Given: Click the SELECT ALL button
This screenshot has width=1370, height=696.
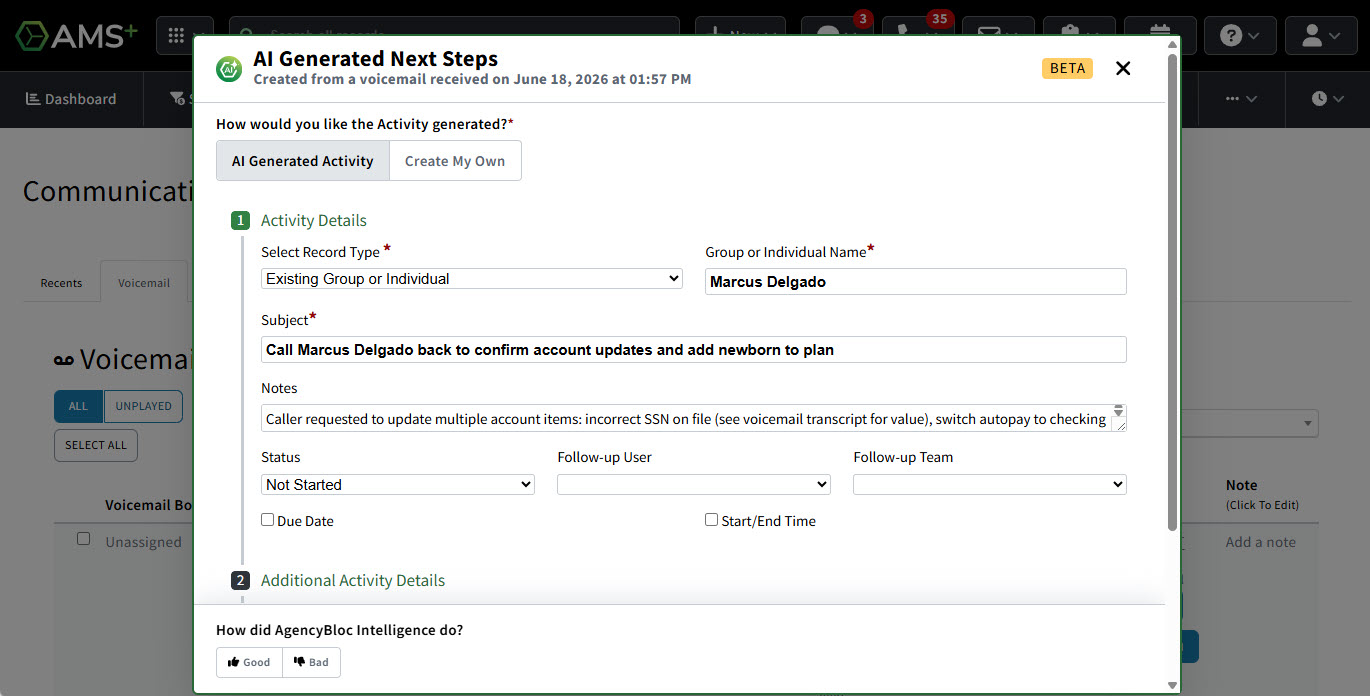Looking at the screenshot, I should (x=96, y=445).
